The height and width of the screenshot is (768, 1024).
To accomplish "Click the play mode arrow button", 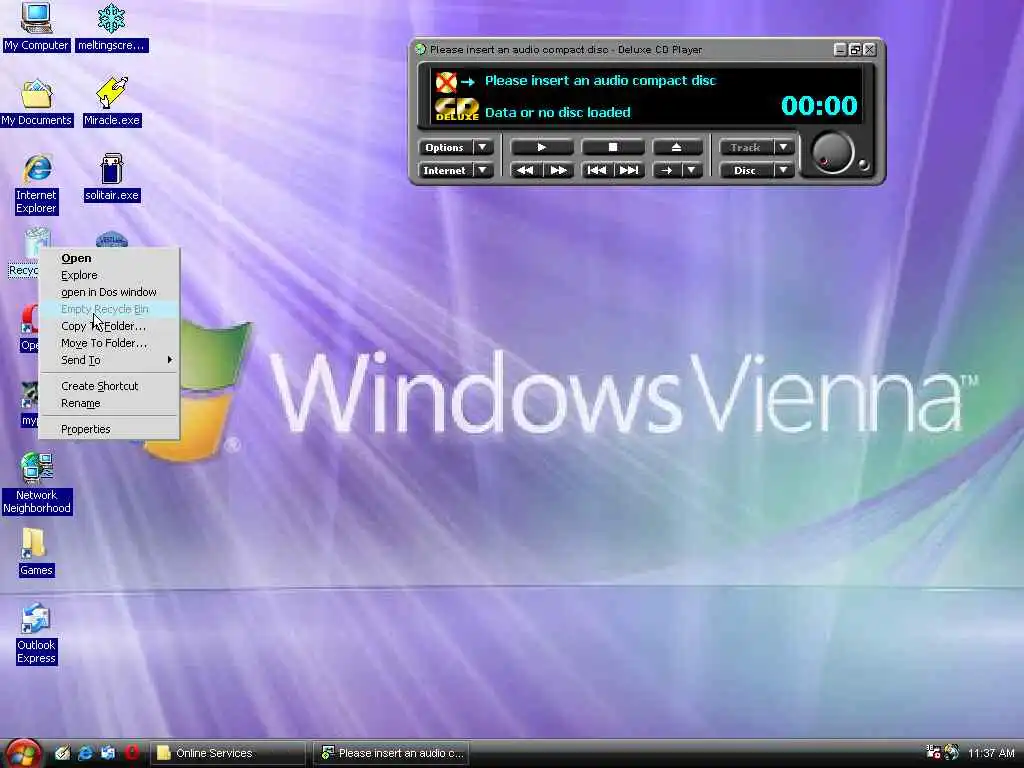I will coord(666,170).
